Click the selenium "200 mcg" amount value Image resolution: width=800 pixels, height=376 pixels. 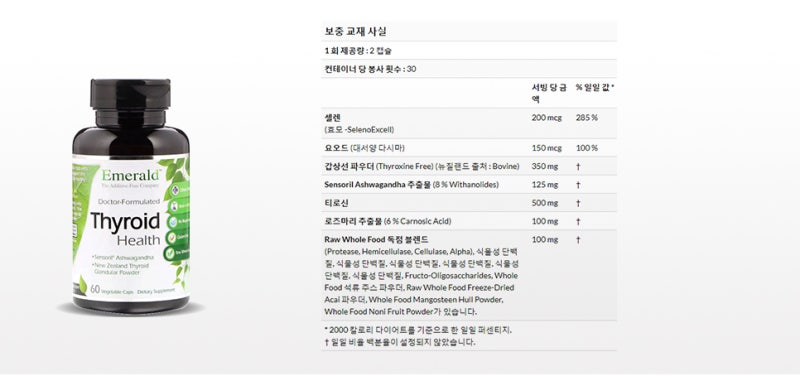546,118
